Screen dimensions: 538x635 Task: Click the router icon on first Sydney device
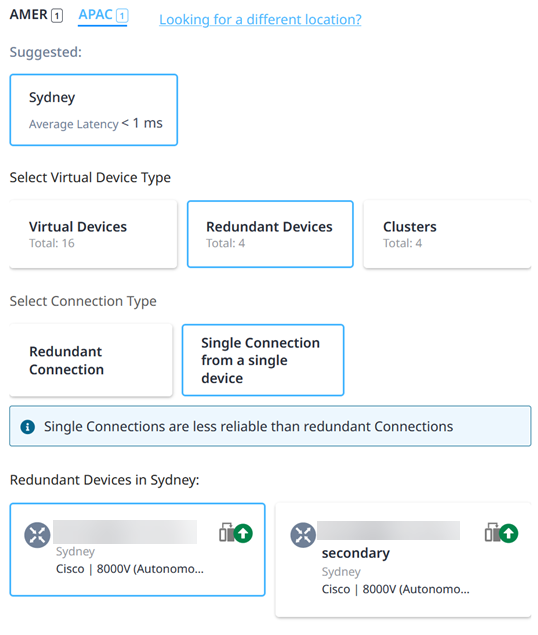click(x=37, y=535)
